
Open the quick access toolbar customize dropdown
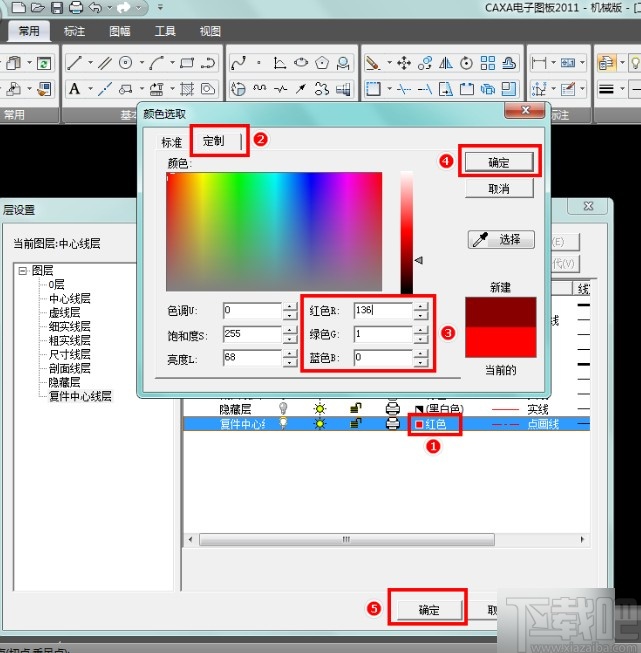(160, 7)
